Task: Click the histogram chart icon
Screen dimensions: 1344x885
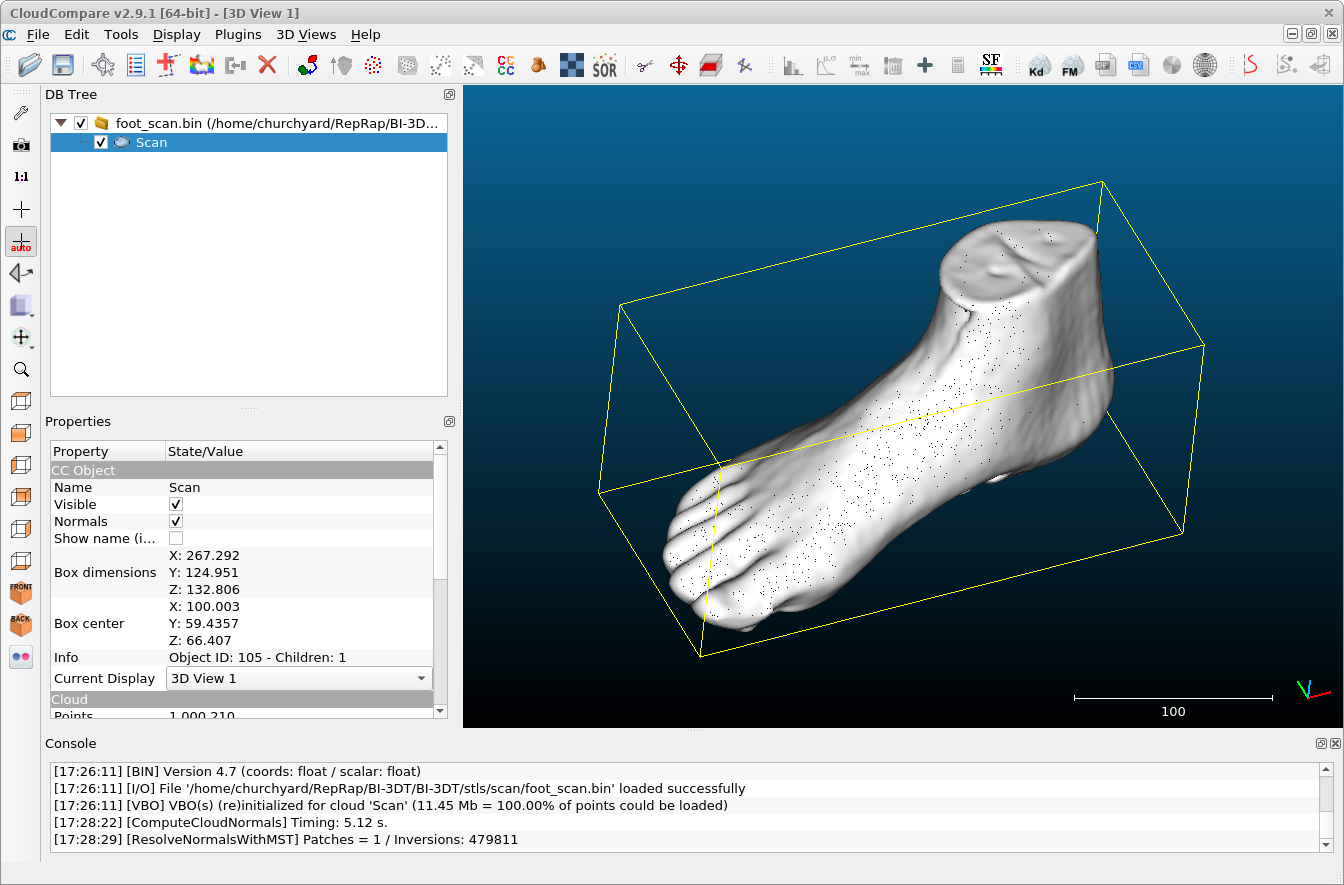Action: (792, 66)
